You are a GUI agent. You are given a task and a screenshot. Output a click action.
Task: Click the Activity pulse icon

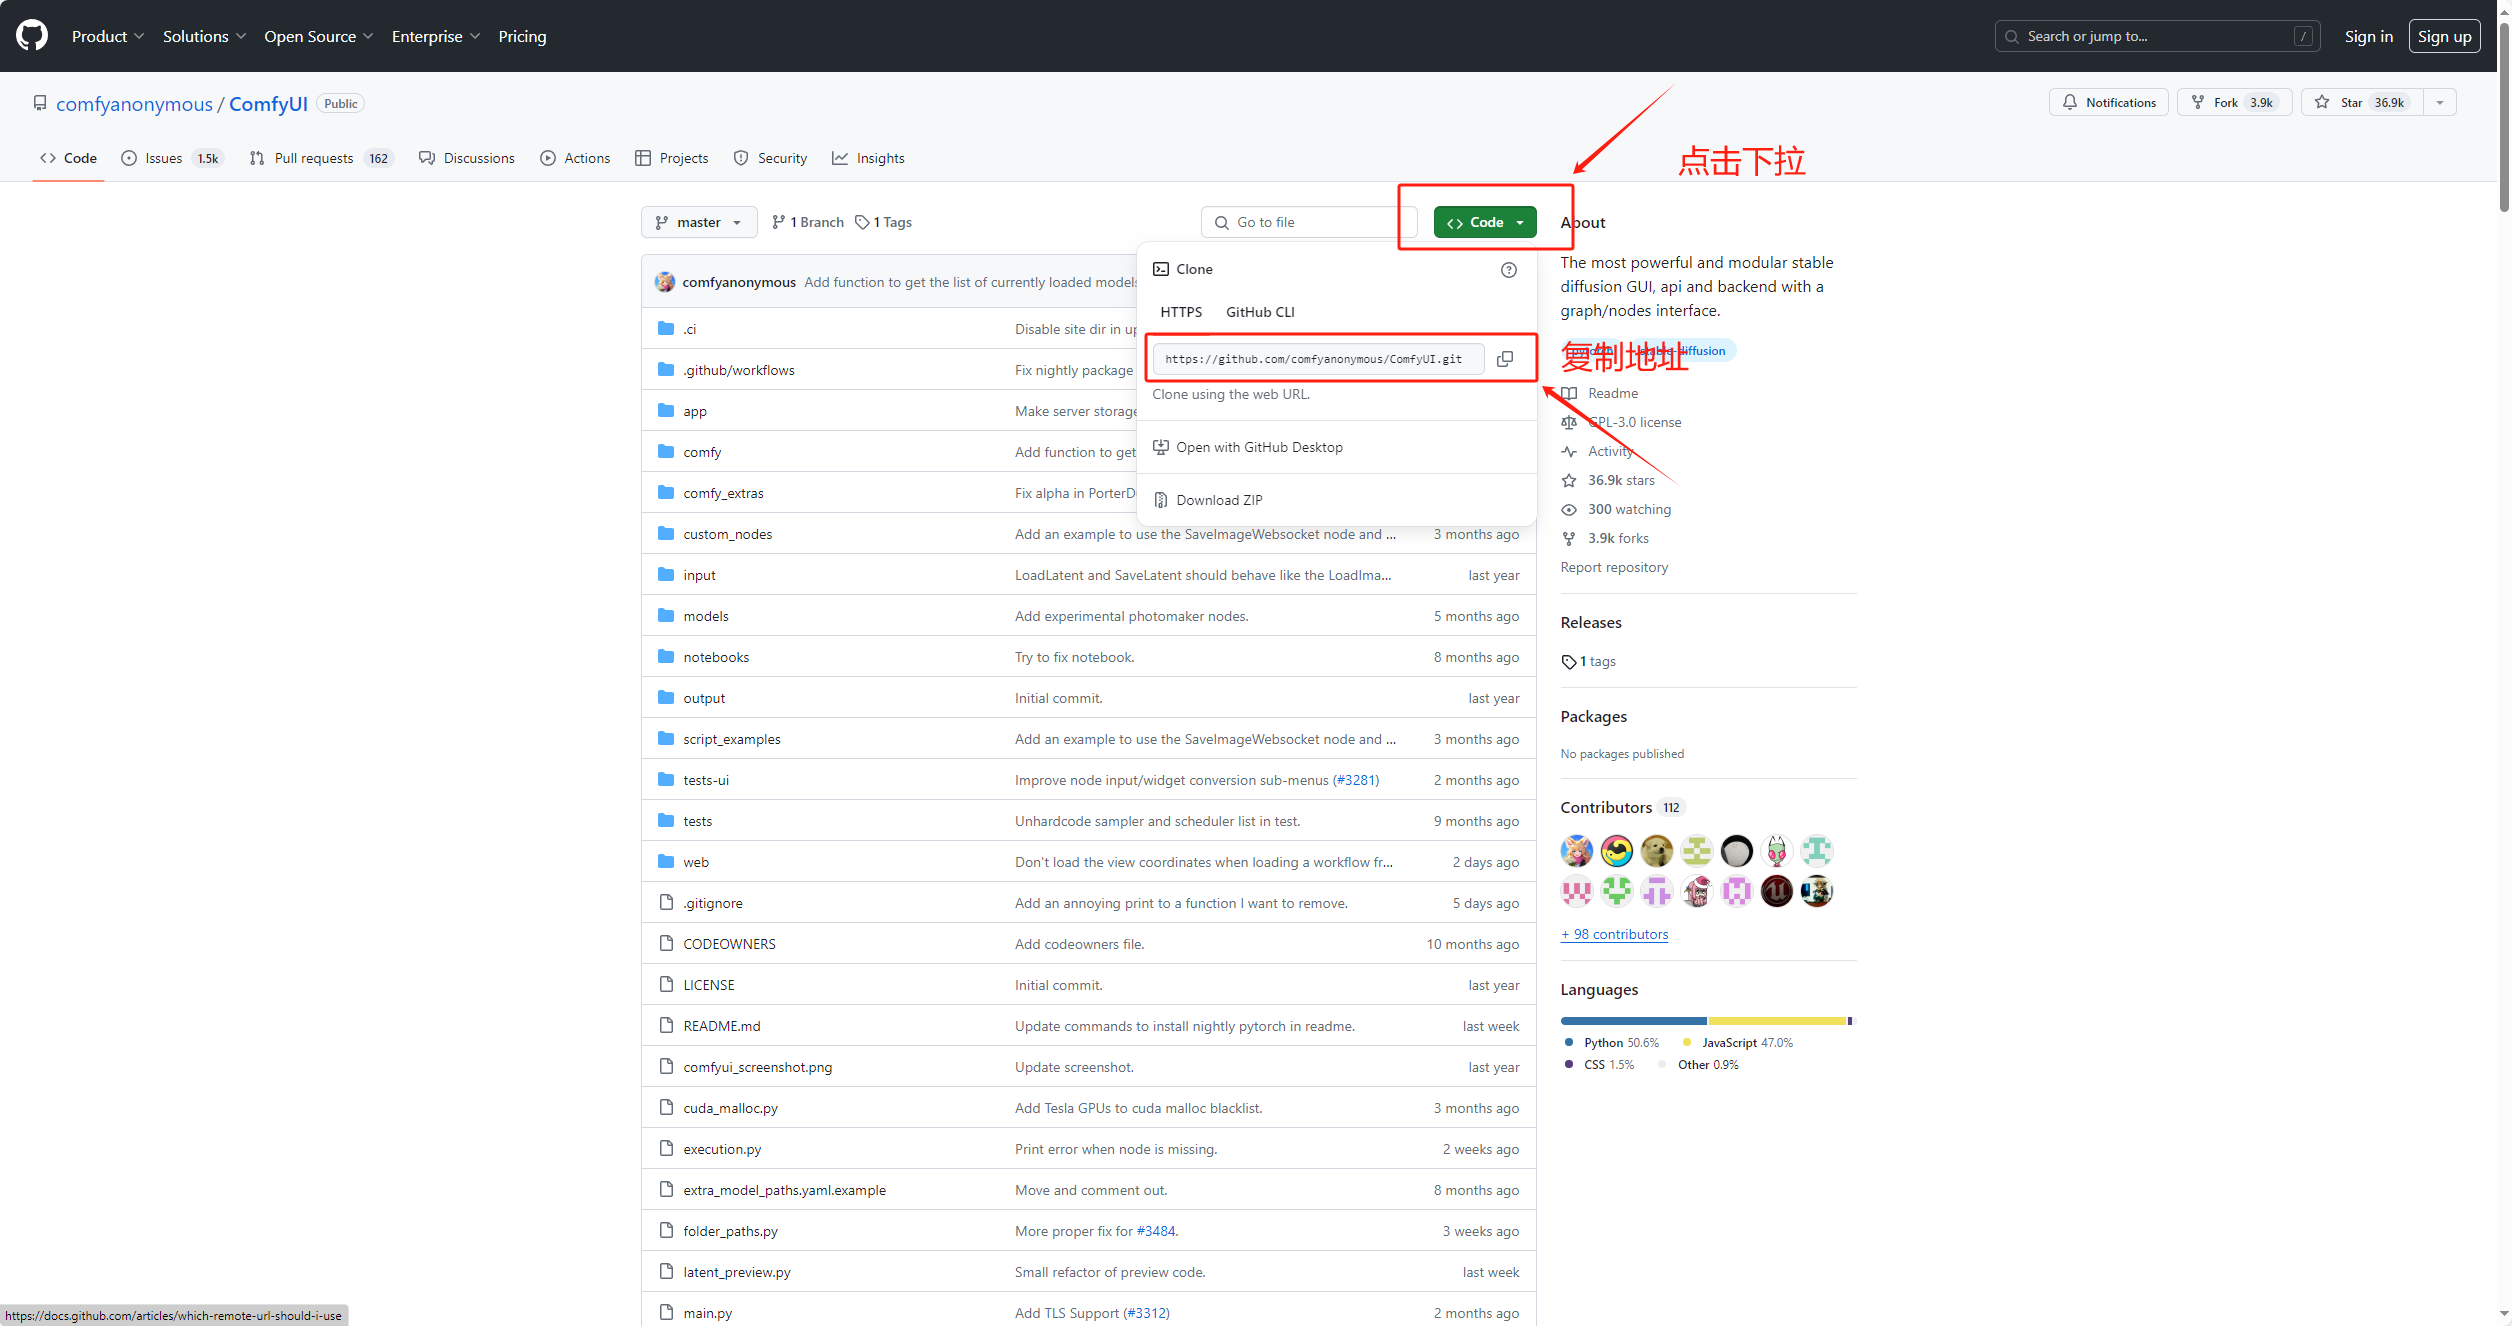coord(1569,451)
